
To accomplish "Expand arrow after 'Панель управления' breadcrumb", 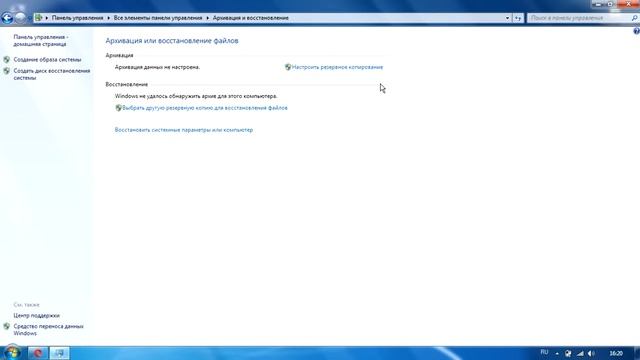I will 109,18.
